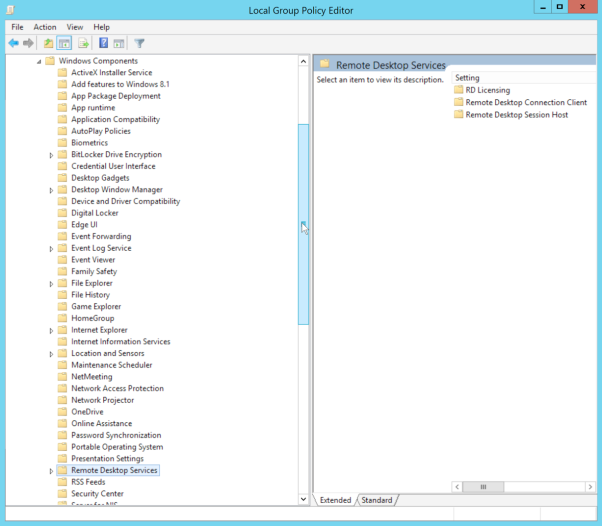Open the Remote Desktop Session Host folder
This screenshot has height=526, width=602.
(516, 114)
